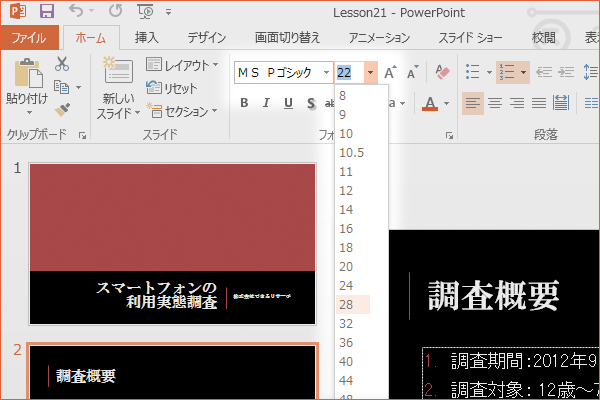Start slideshow from beginning icon in title bar

click(145, 11)
